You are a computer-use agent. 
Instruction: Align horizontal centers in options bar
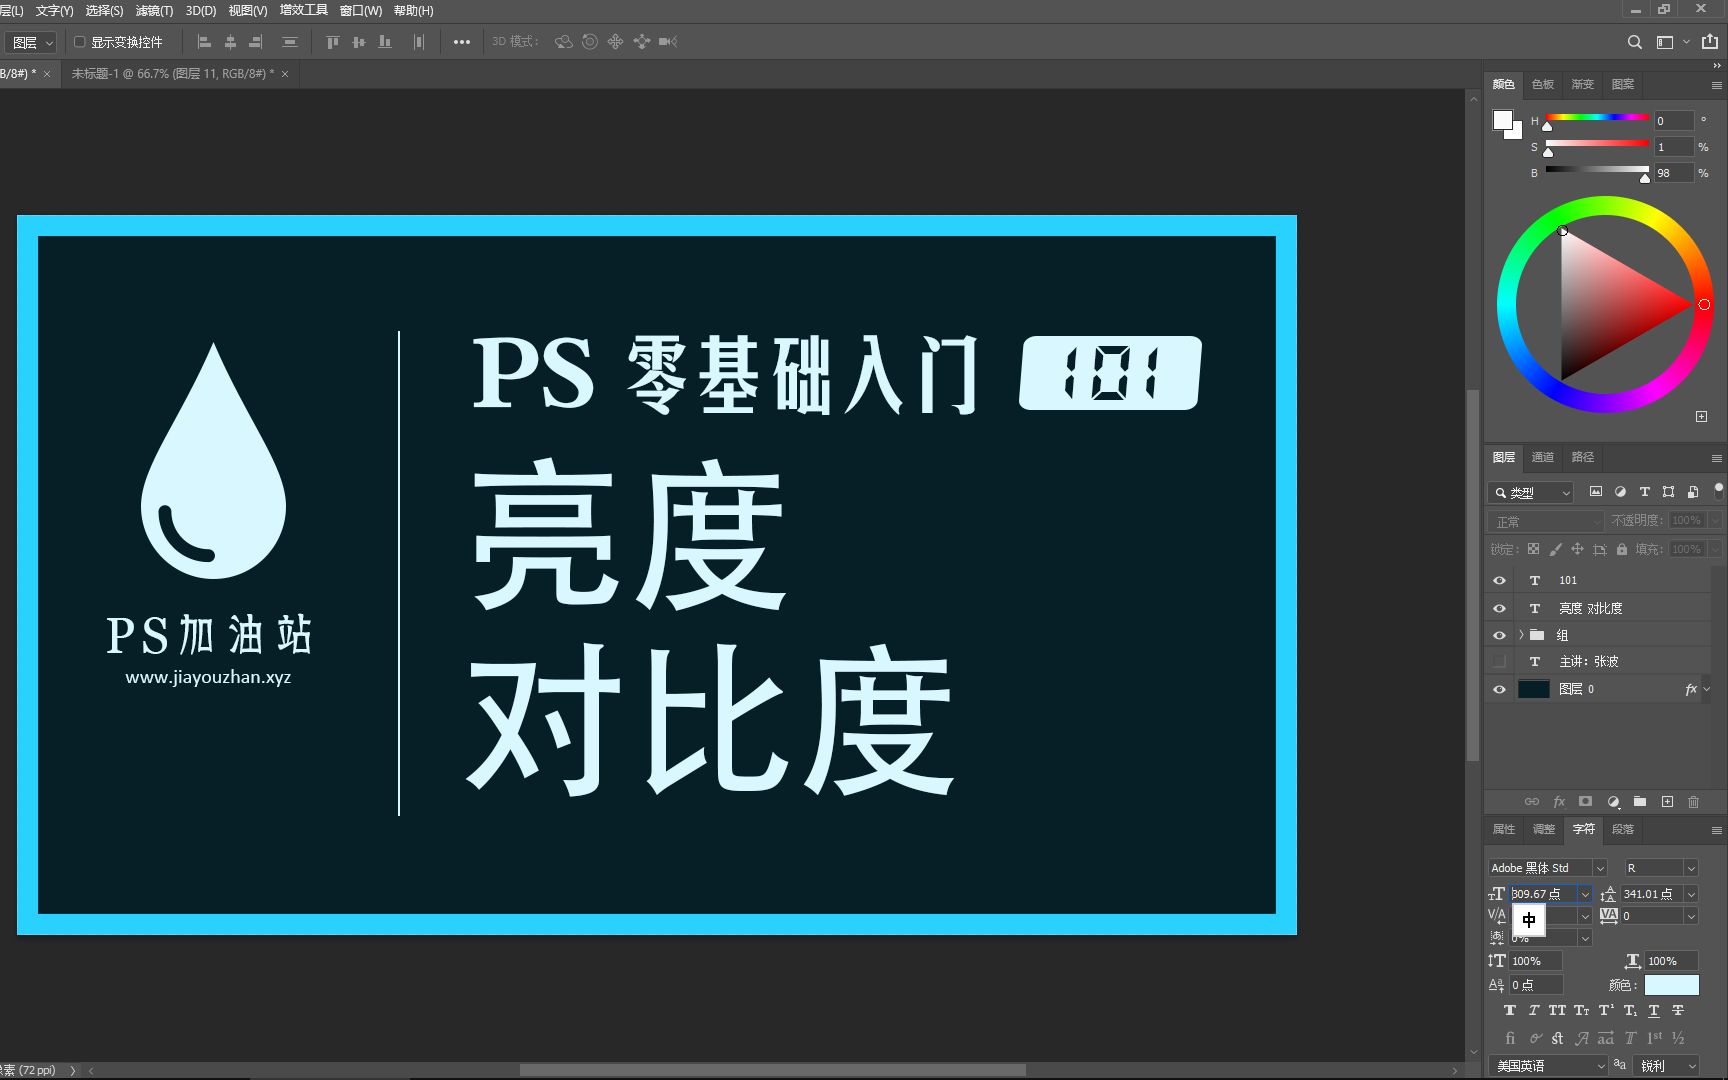[x=230, y=42]
